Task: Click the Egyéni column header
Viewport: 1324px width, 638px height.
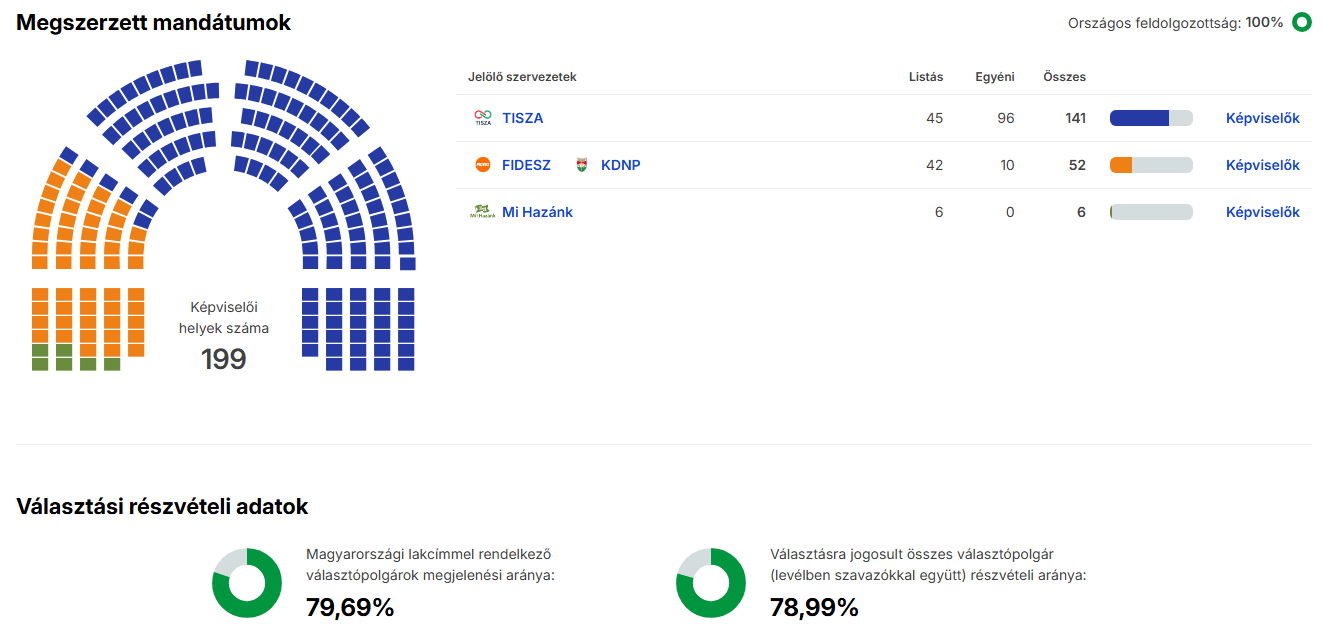Action: 995,77
